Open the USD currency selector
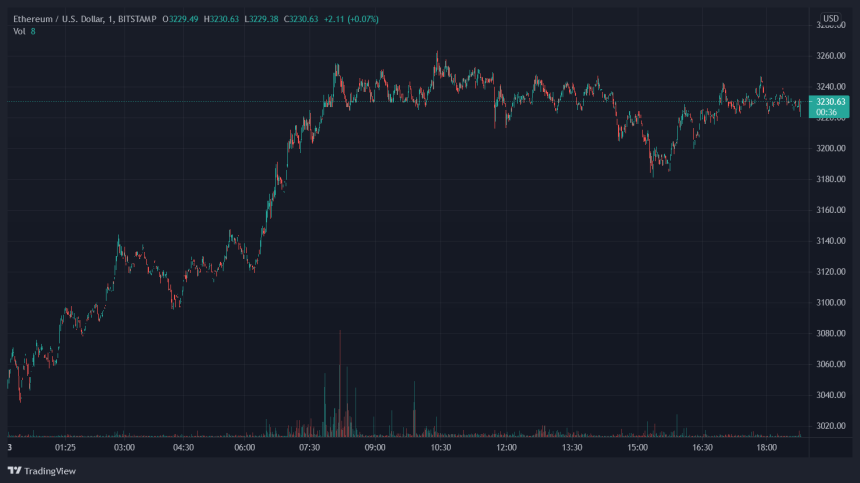This screenshot has width=860, height=483. tap(830, 18)
